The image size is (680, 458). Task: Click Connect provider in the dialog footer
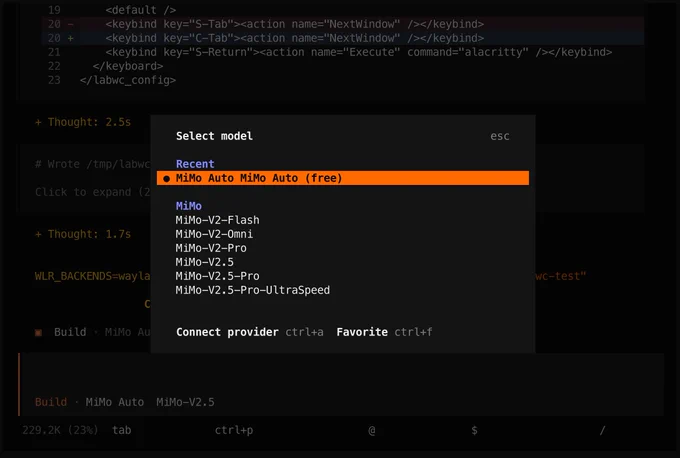click(227, 332)
